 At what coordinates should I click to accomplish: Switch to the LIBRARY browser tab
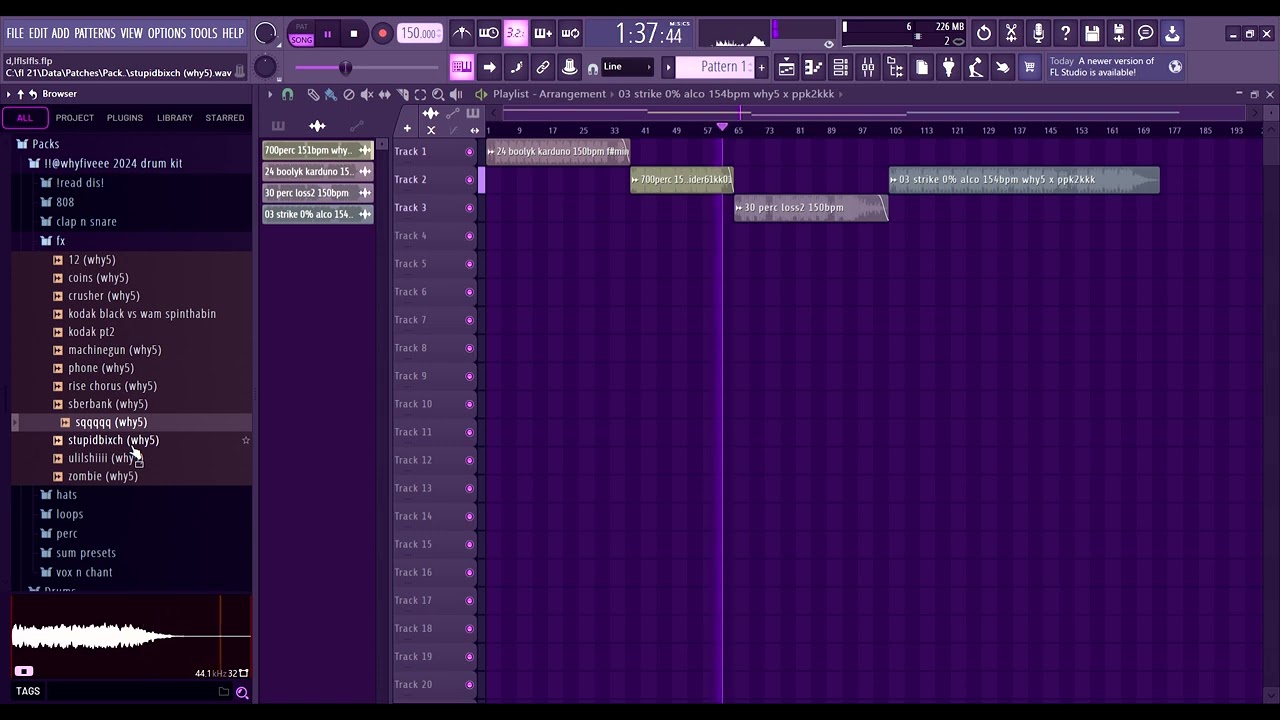pyautogui.click(x=174, y=118)
